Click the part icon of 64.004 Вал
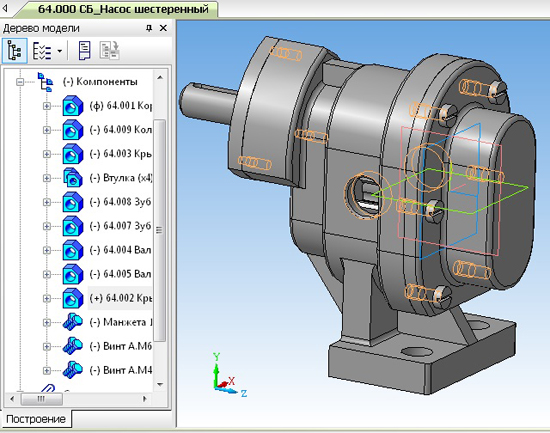 73,250
